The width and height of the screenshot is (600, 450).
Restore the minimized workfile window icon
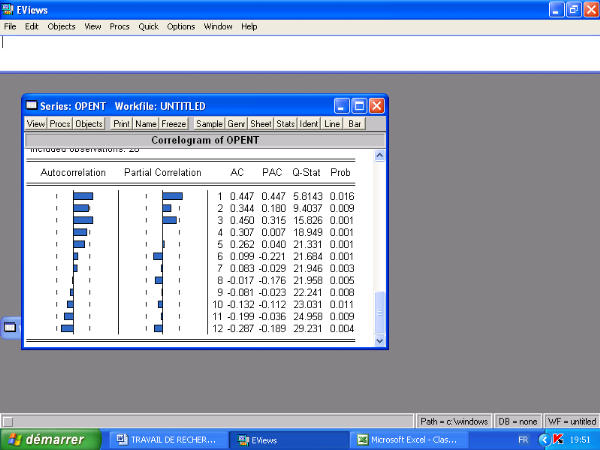pos(10,326)
